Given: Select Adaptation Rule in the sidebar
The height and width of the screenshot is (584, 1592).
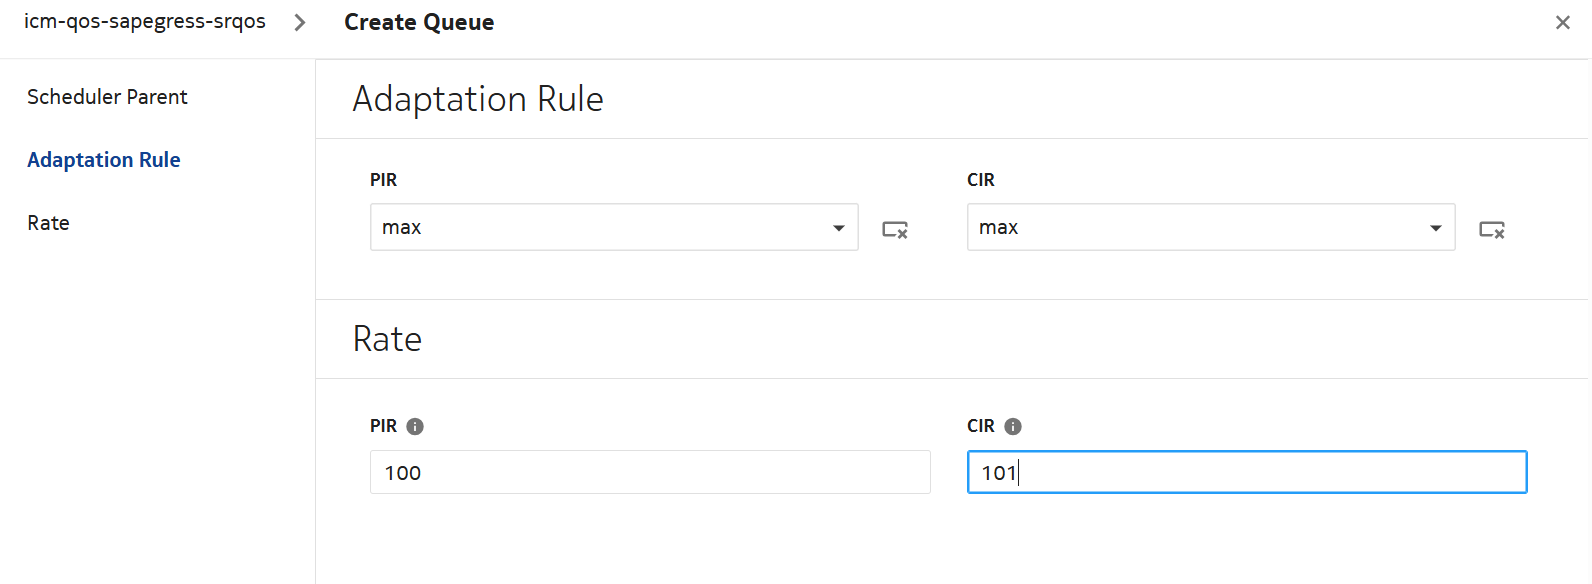Looking at the screenshot, I should pos(104,160).
